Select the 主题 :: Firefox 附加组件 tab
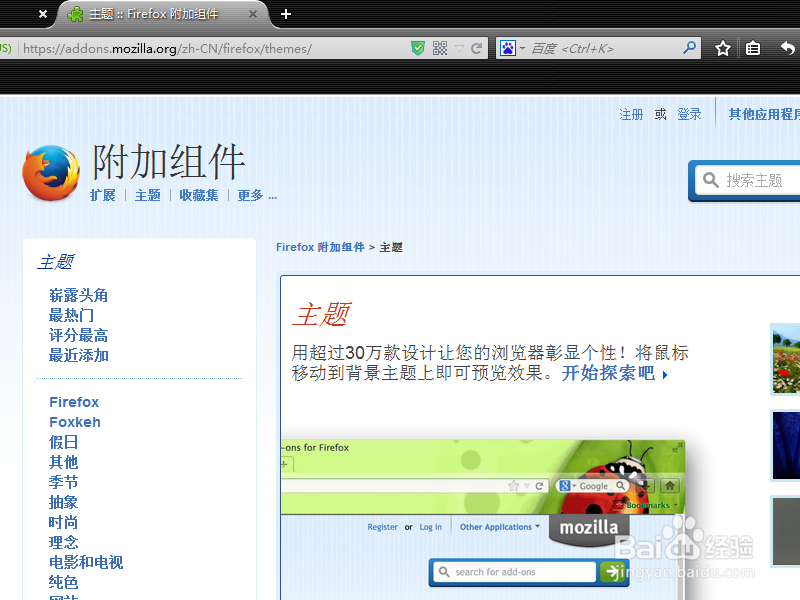 pyautogui.click(x=153, y=14)
